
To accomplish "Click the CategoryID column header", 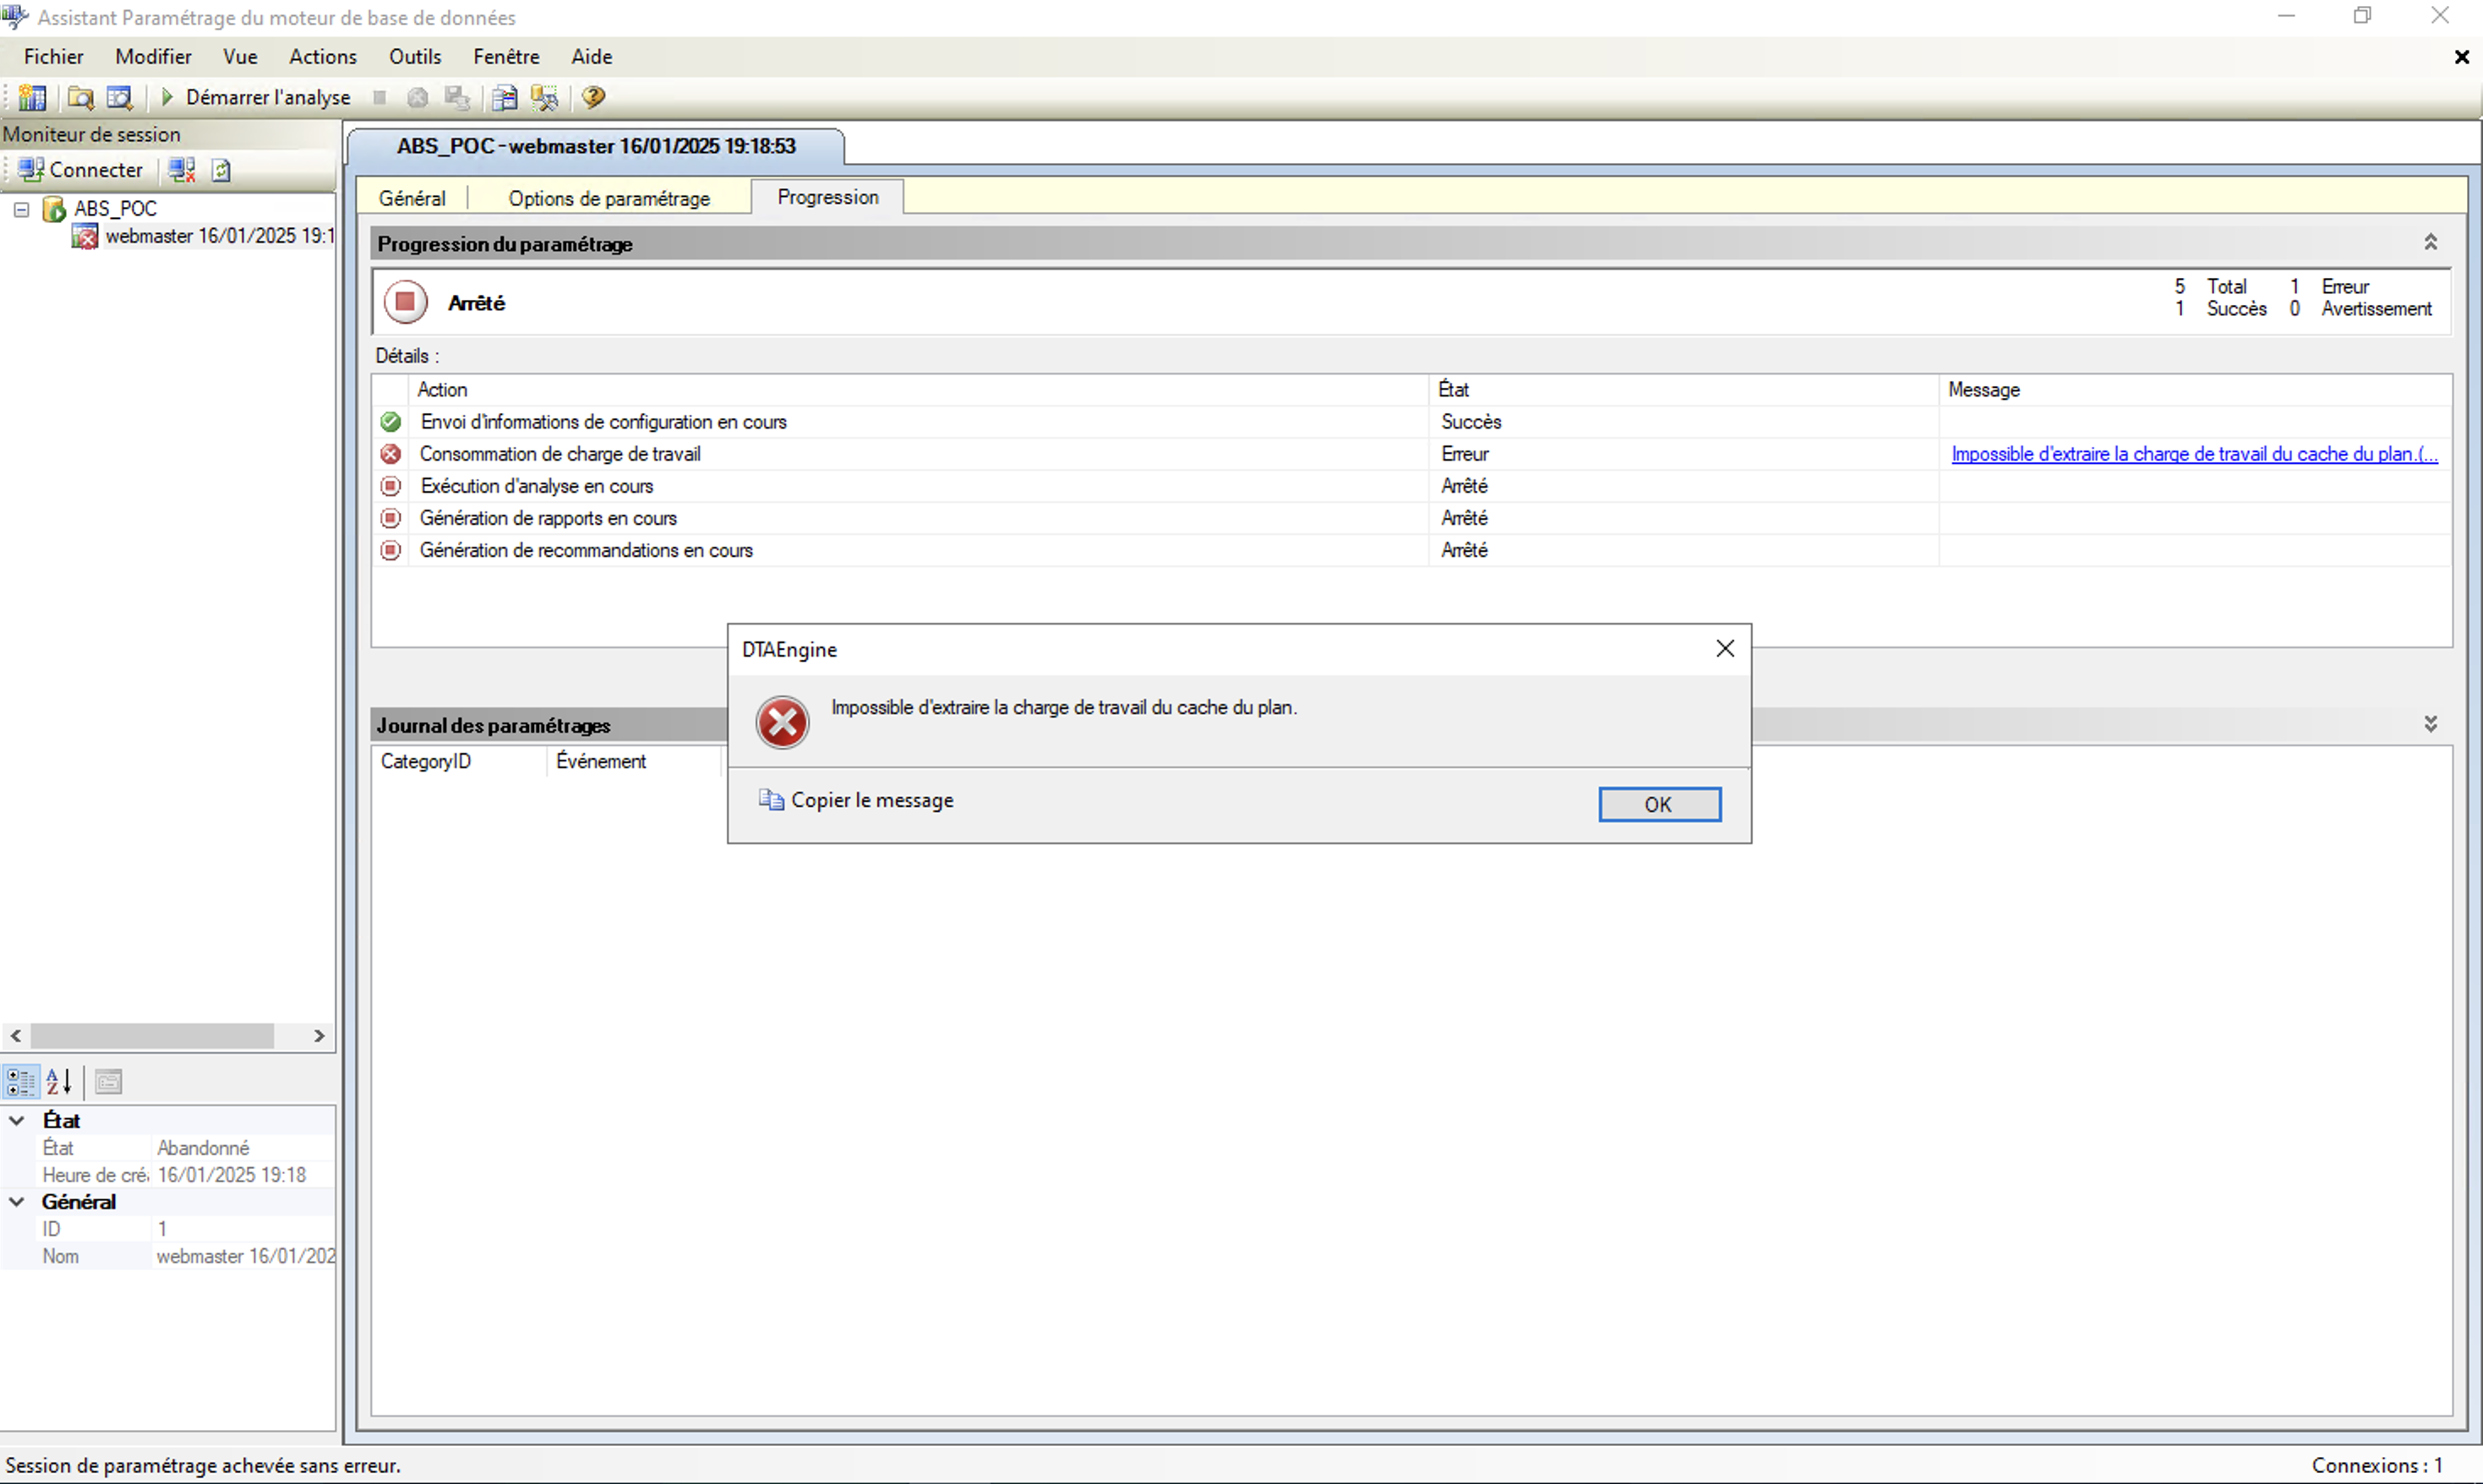I will pyautogui.click(x=459, y=761).
